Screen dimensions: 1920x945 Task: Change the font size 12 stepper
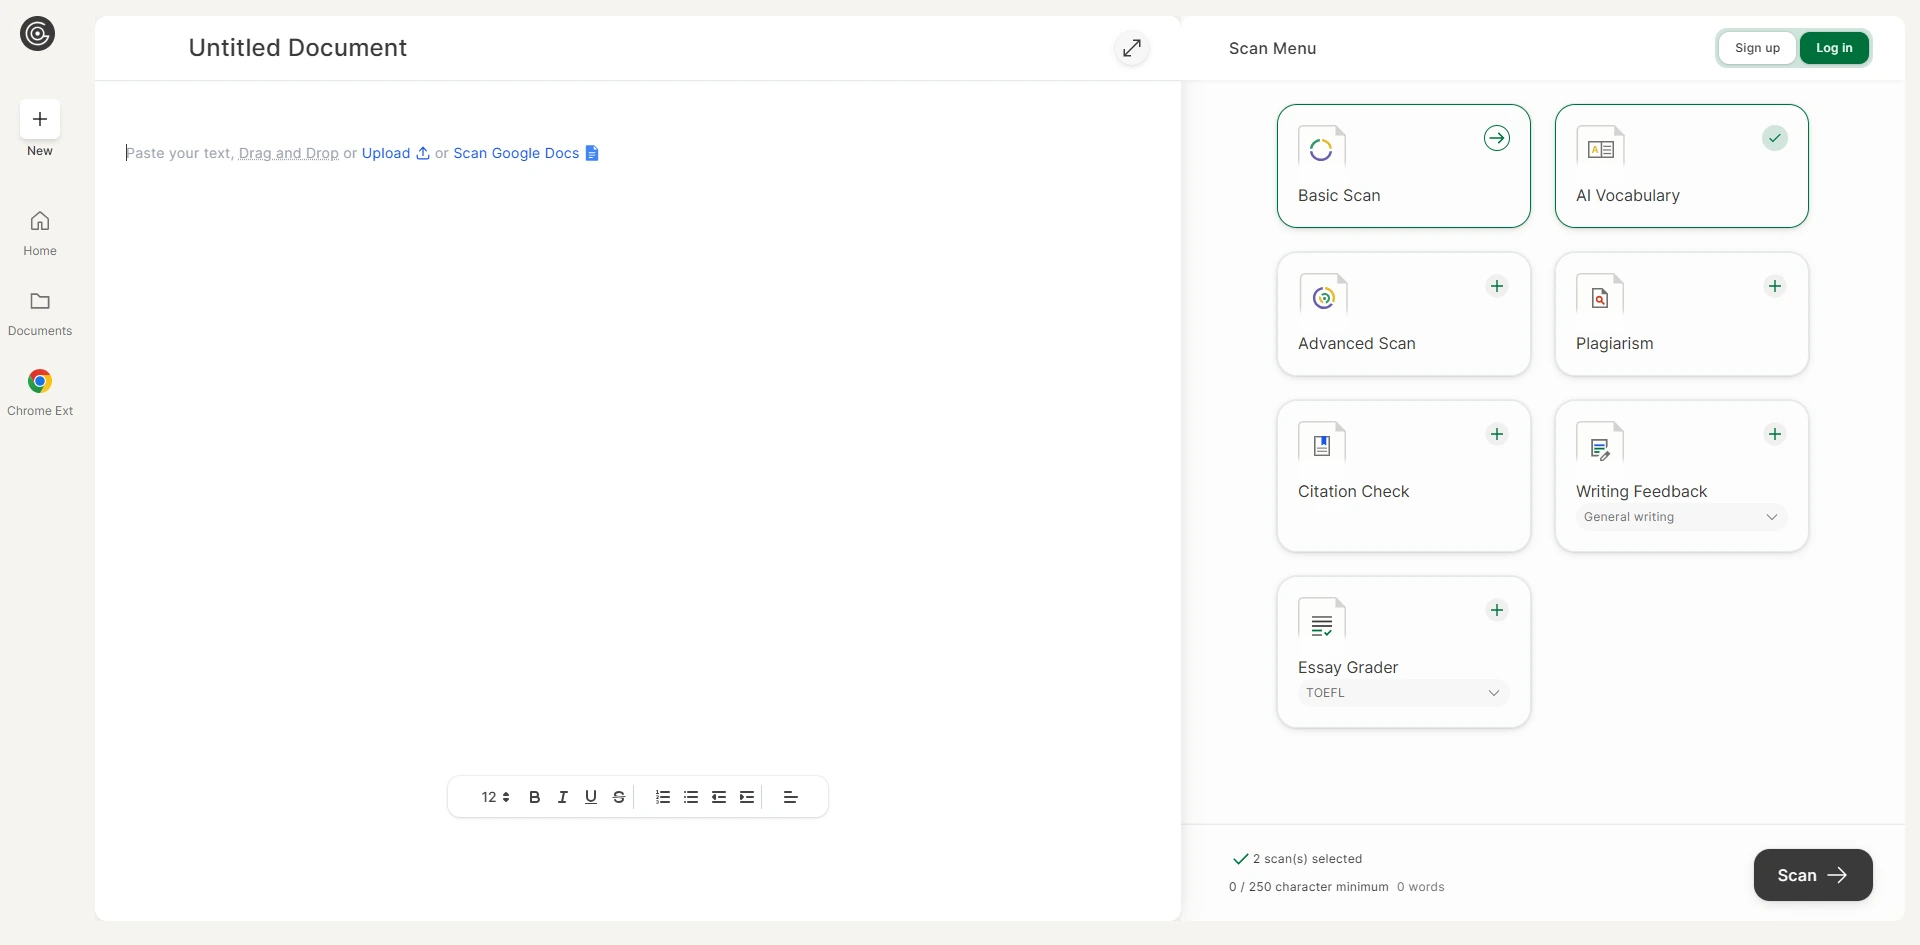496,797
